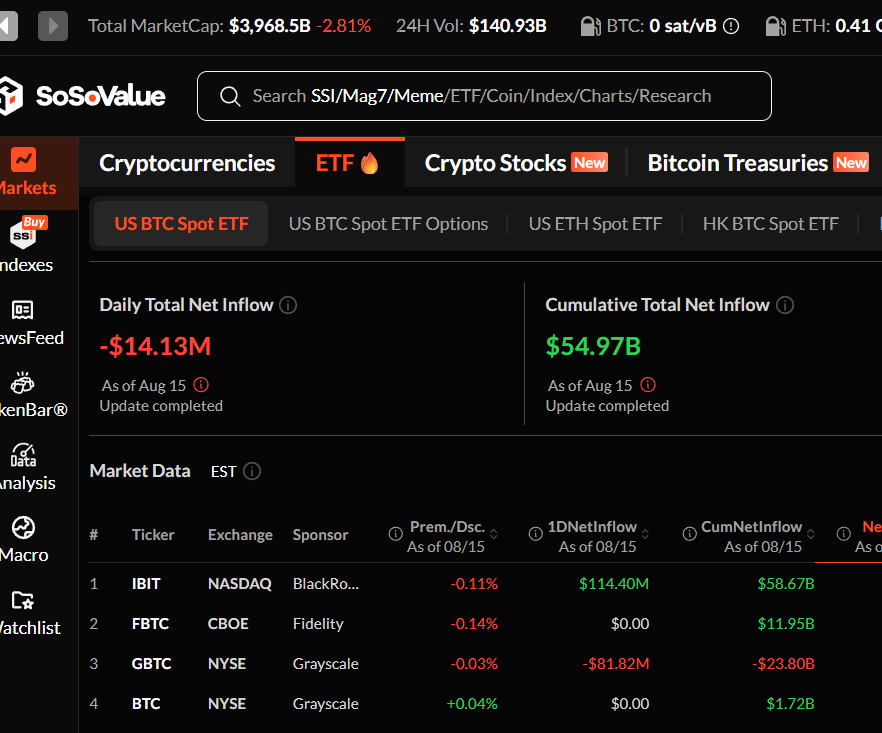Open NewsFeed in the sidebar
This screenshot has width=882, height=733.
32,323
